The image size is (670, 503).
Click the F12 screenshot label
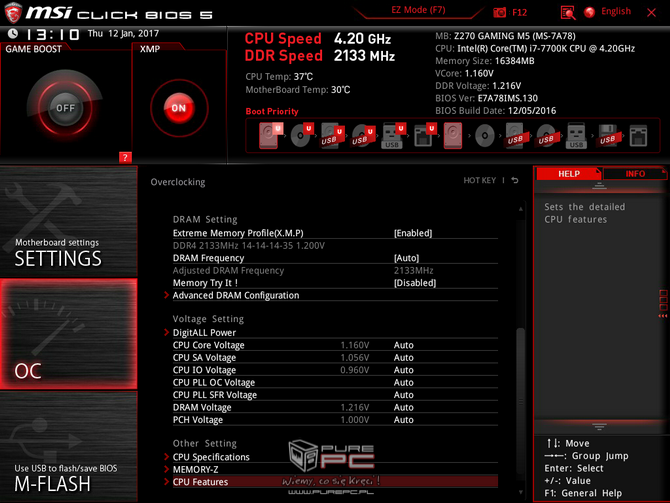click(519, 12)
